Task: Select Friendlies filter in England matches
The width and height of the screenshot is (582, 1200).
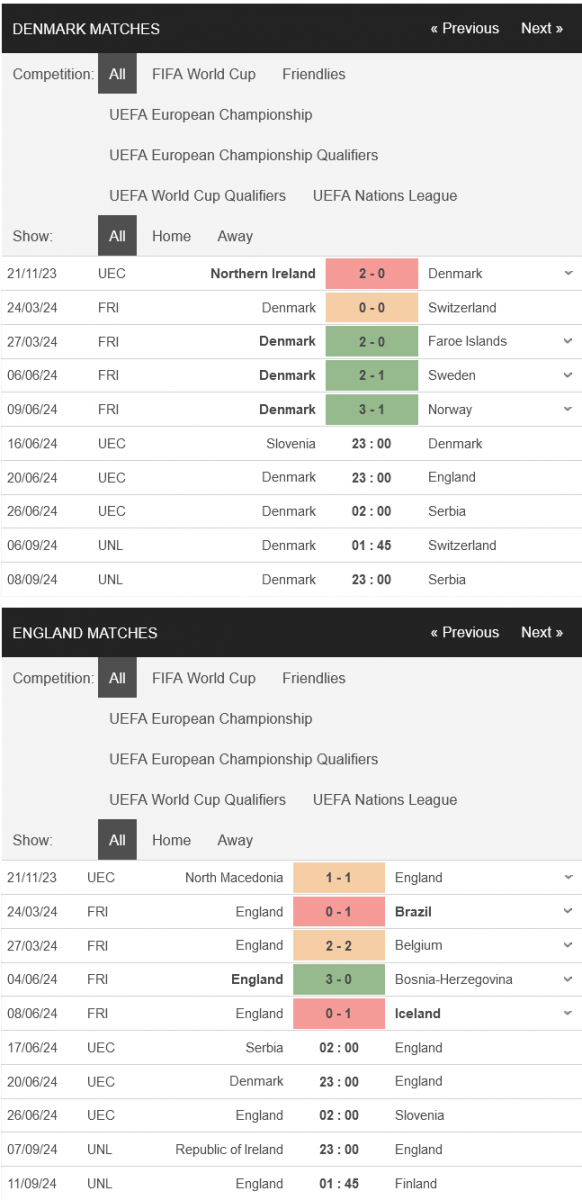Action: point(314,678)
